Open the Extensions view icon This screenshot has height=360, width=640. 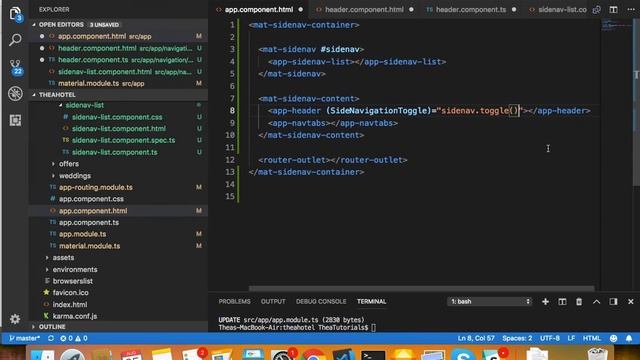click(x=15, y=120)
